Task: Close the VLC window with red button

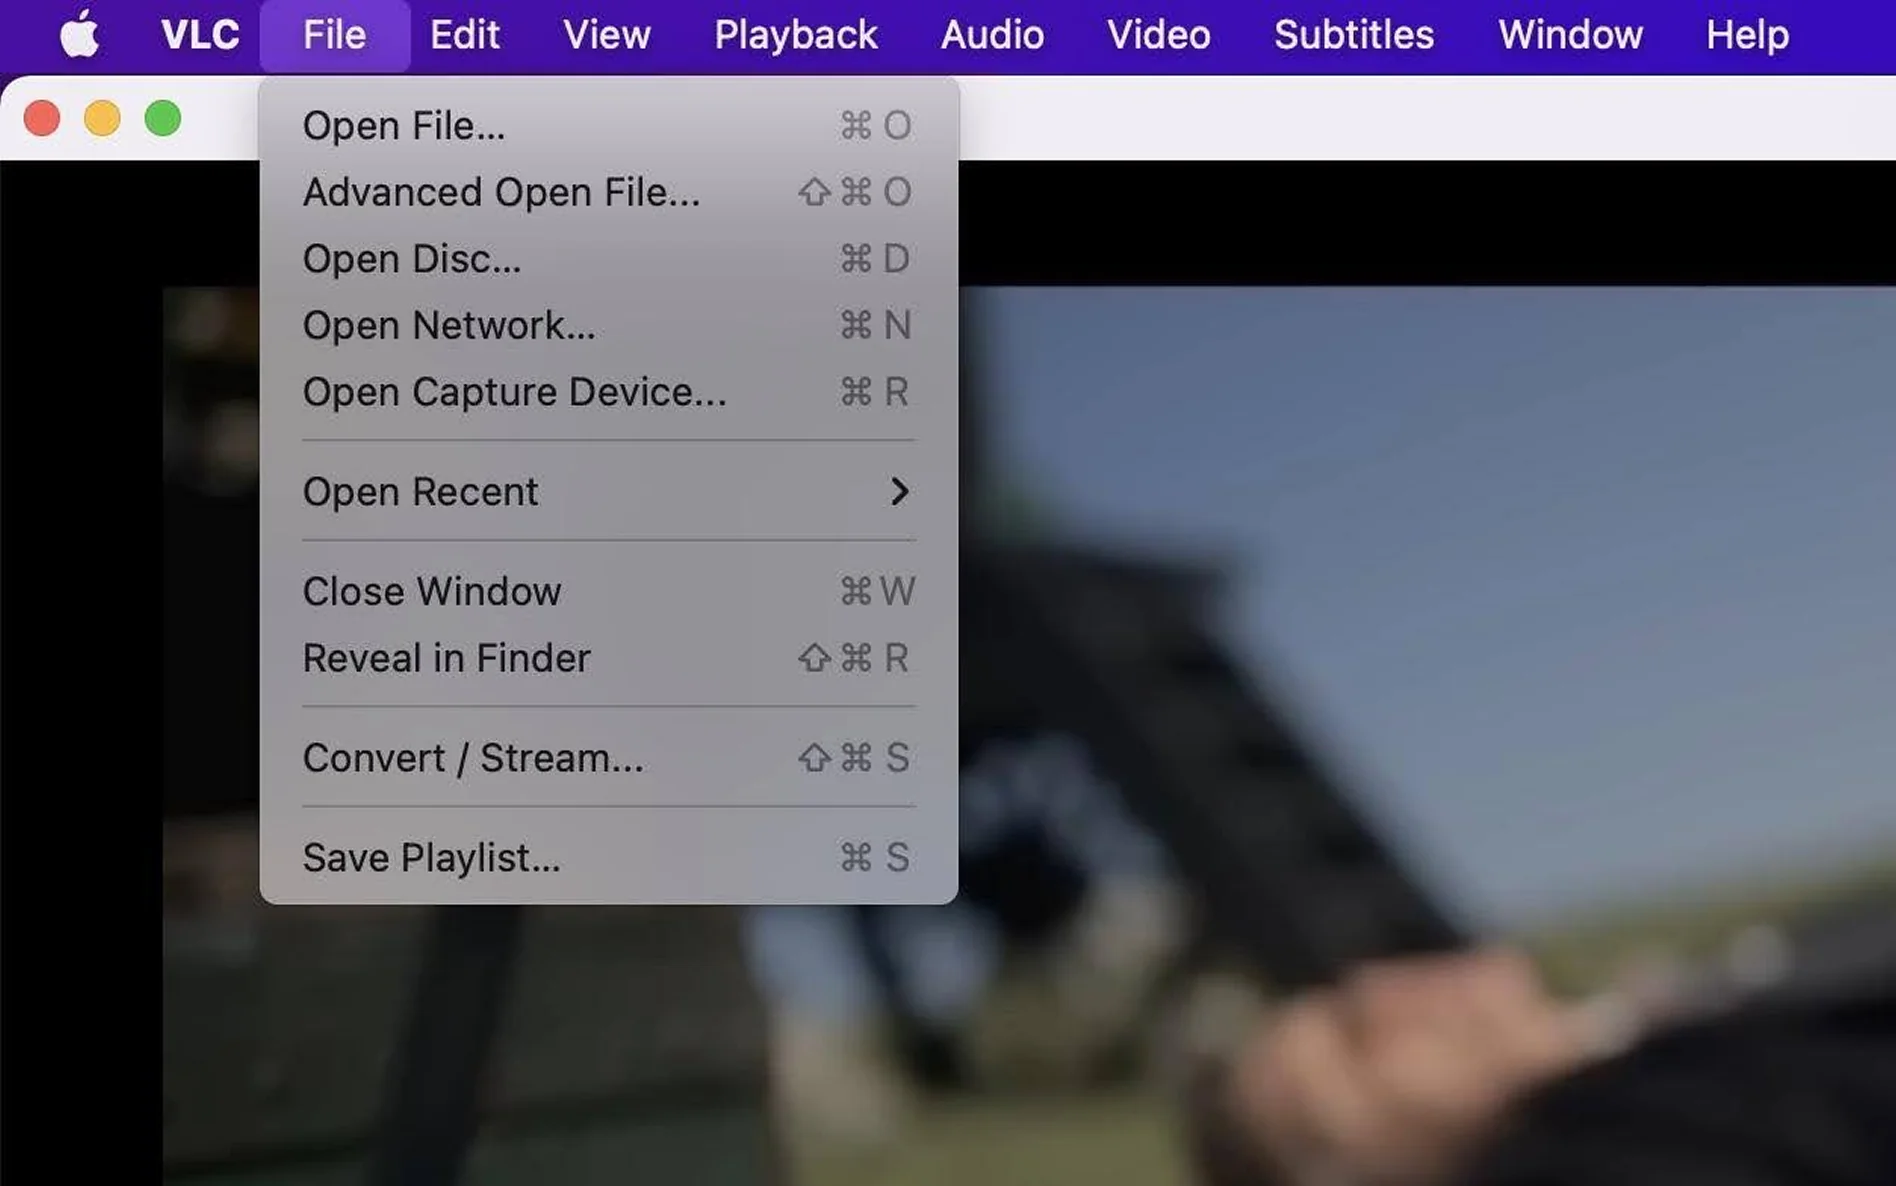Action: [x=42, y=118]
